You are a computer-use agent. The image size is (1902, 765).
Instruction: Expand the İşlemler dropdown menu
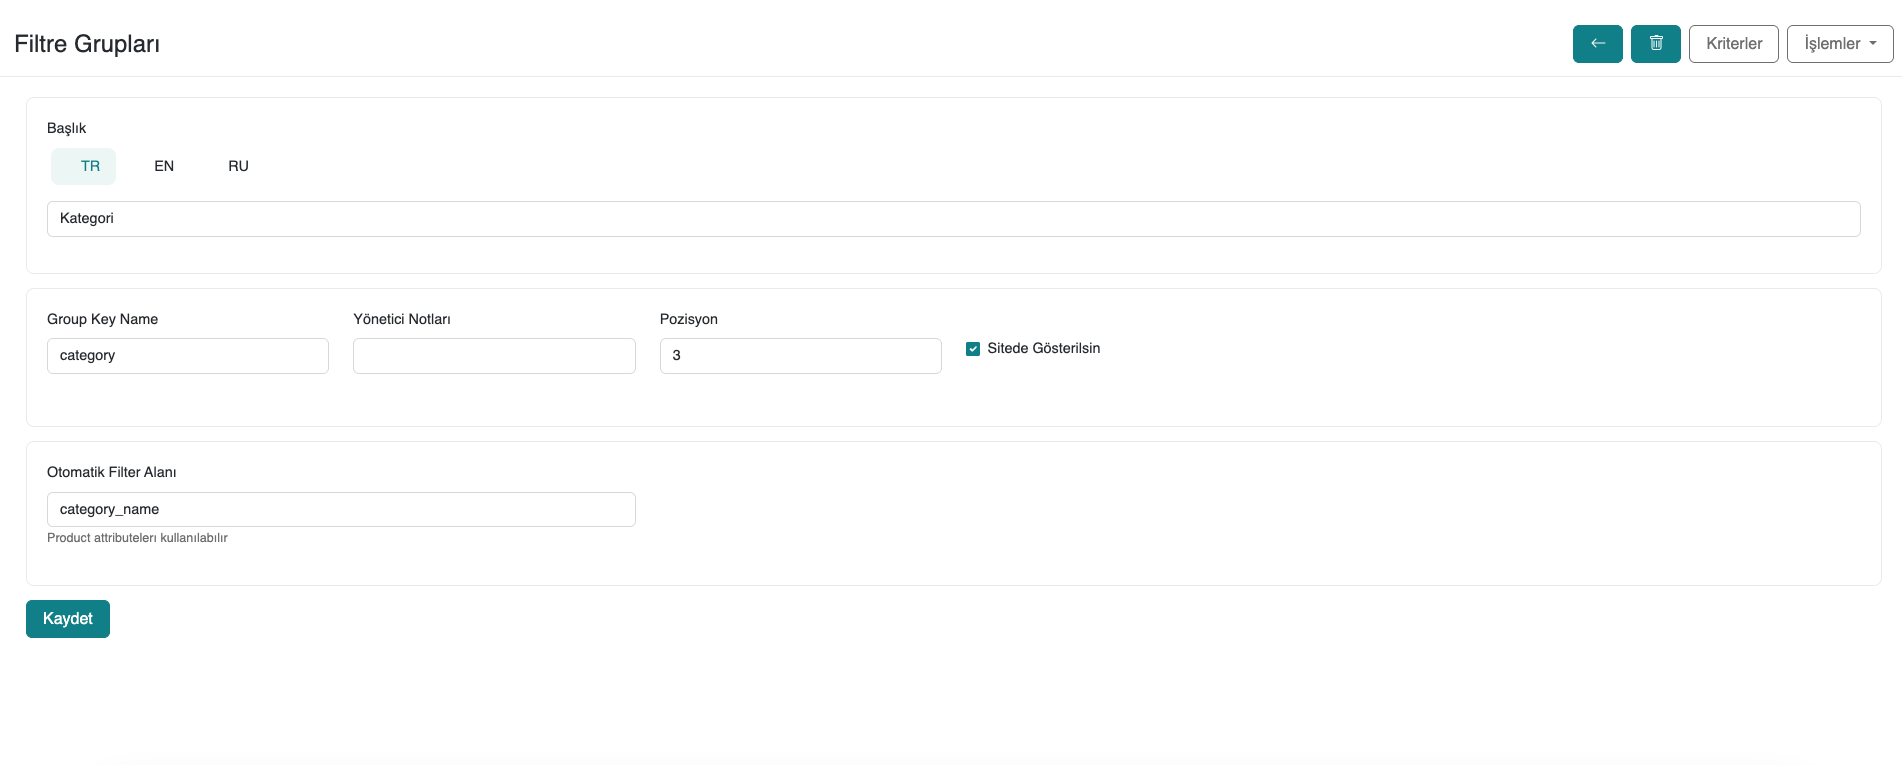pyautogui.click(x=1839, y=44)
